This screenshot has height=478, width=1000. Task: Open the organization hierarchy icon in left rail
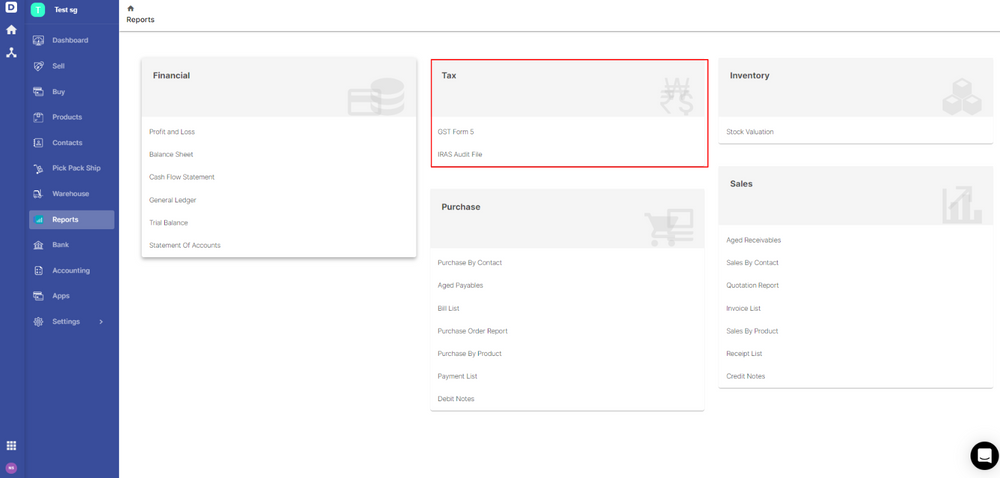point(11,52)
